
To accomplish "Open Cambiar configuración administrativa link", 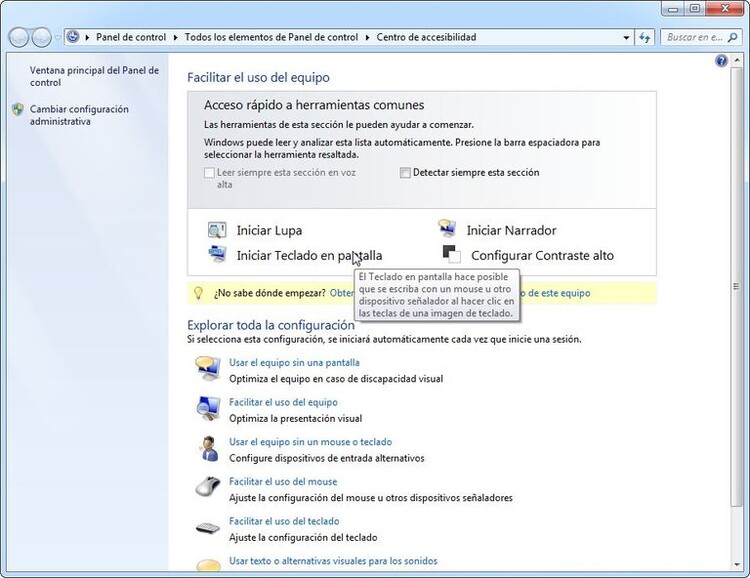I will pos(79,115).
